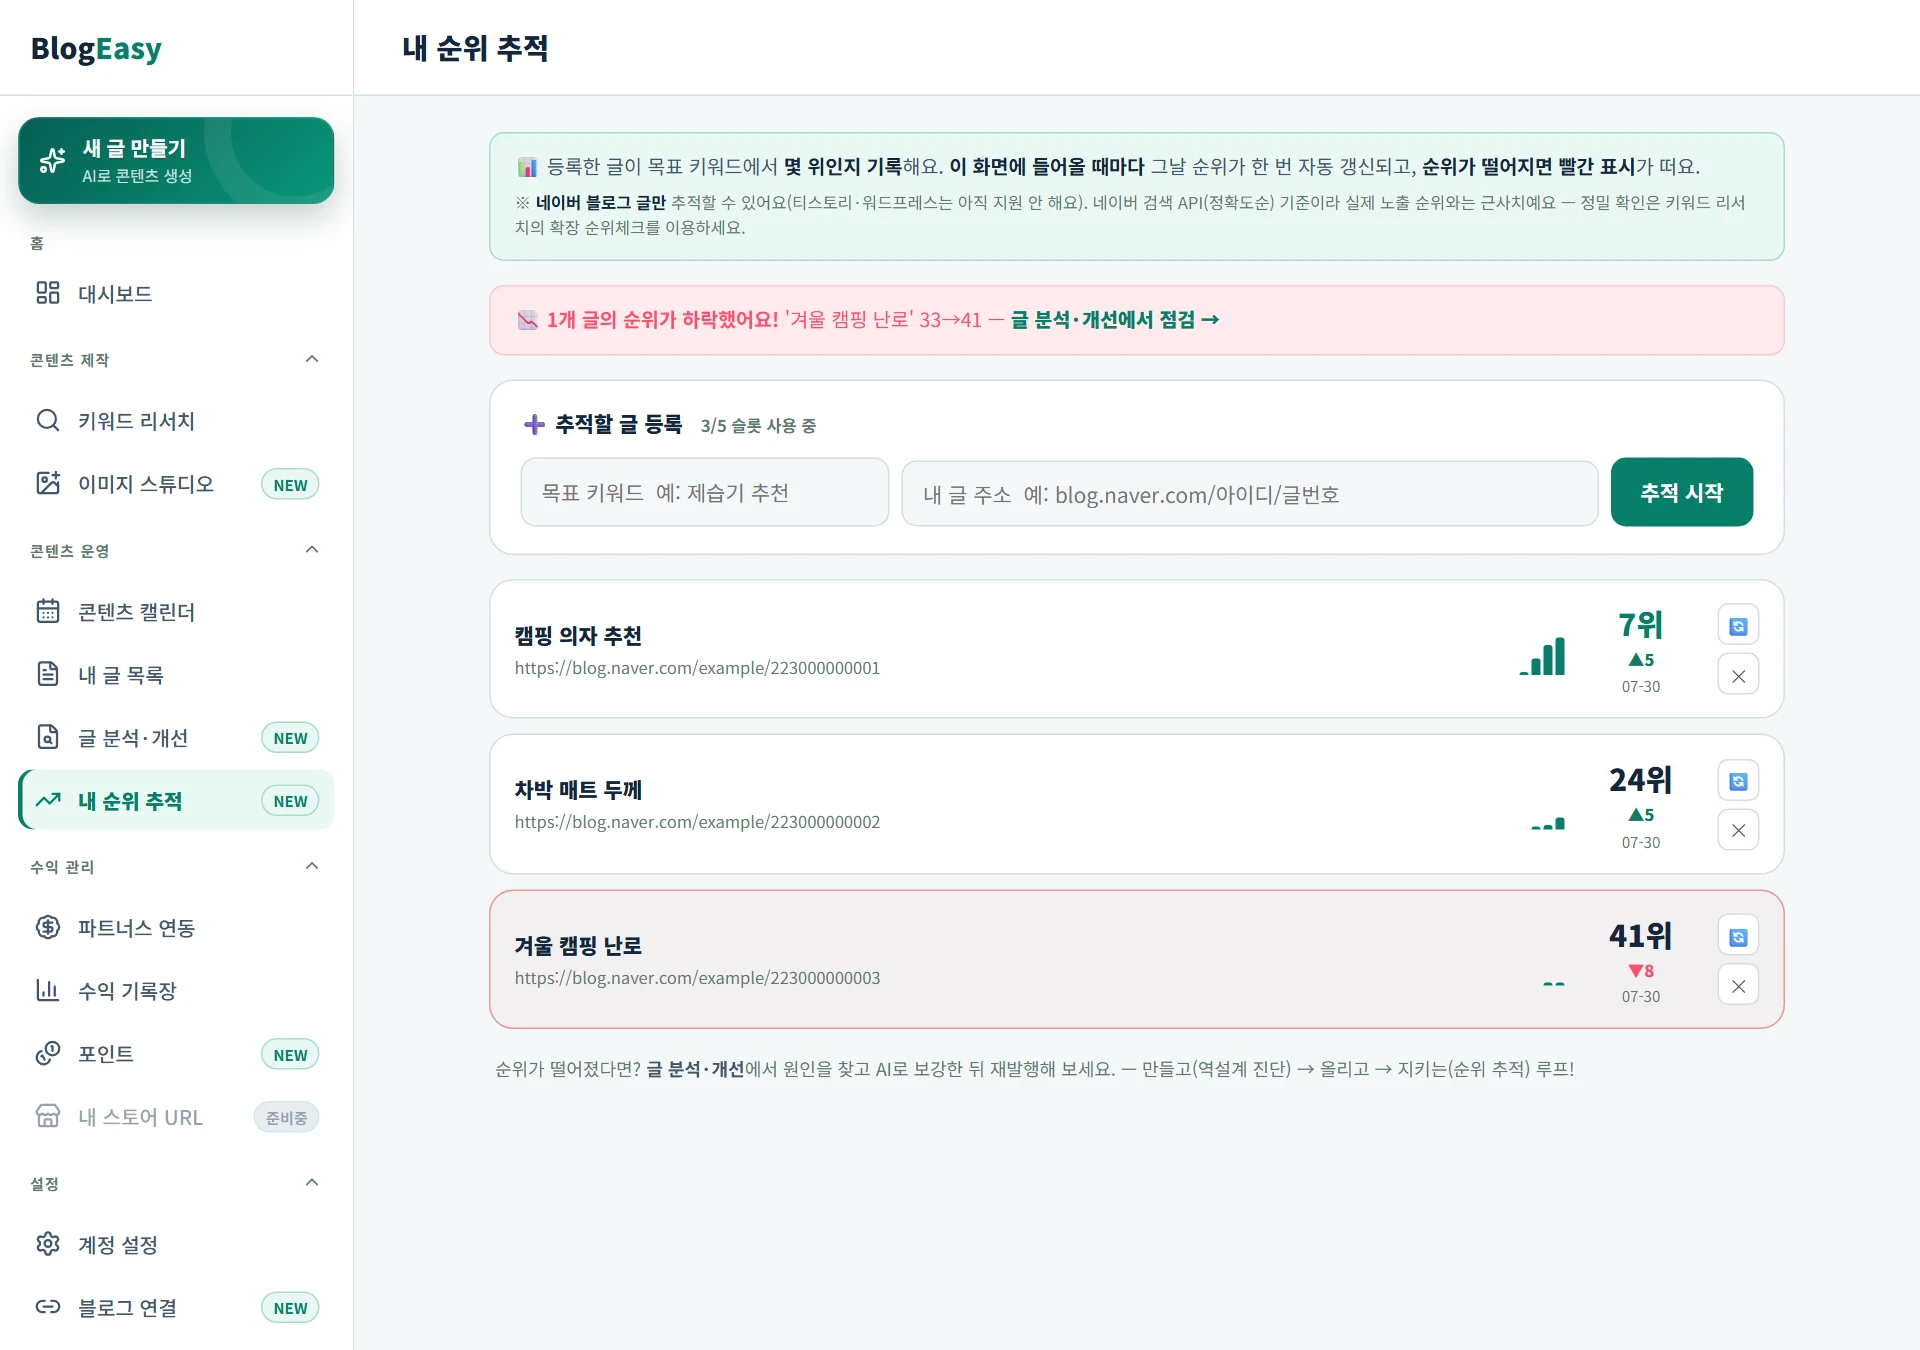Remove the 겨울 캠핑 난로 tracking entry
The height and width of the screenshot is (1350, 1920).
[x=1738, y=986]
